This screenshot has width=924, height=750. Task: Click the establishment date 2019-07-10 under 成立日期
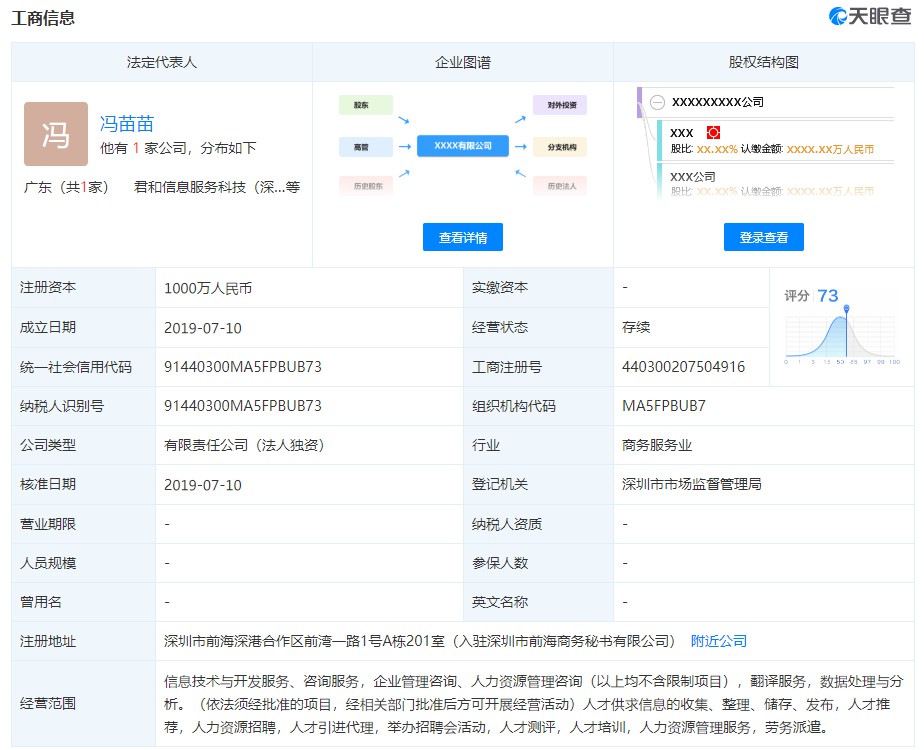click(x=203, y=328)
